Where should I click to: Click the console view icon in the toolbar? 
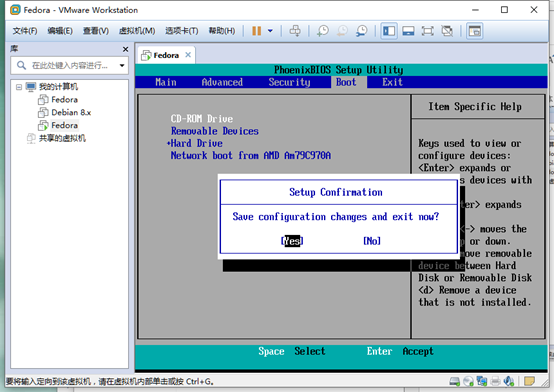pyautogui.click(x=475, y=31)
